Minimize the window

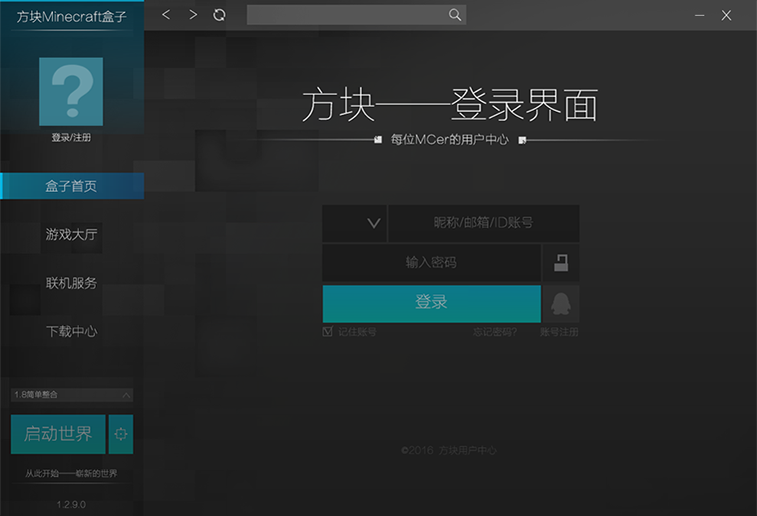coord(700,15)
